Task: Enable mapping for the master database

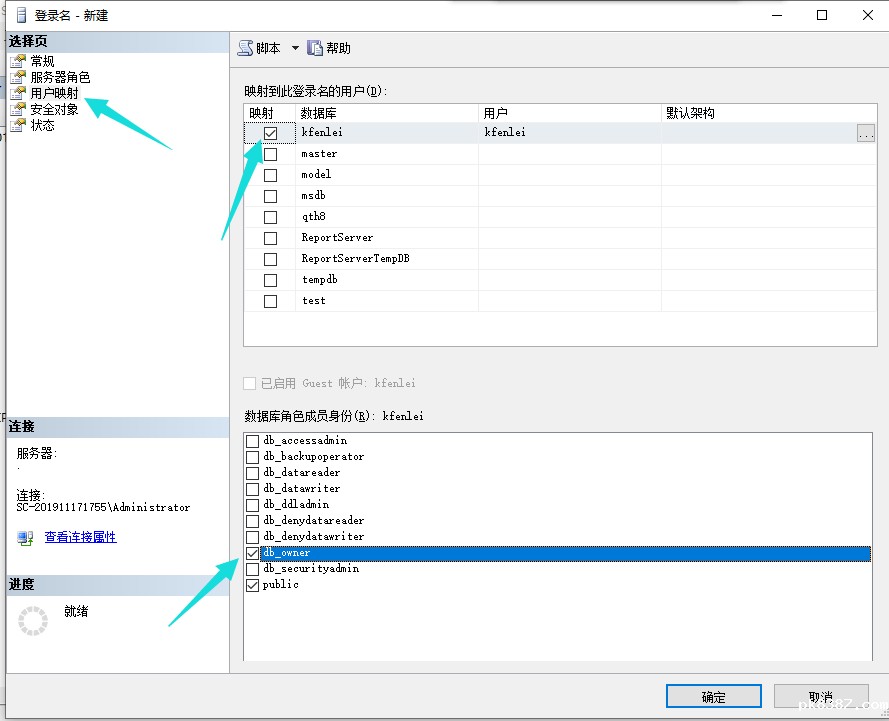Action: click(x=270, y=154)
